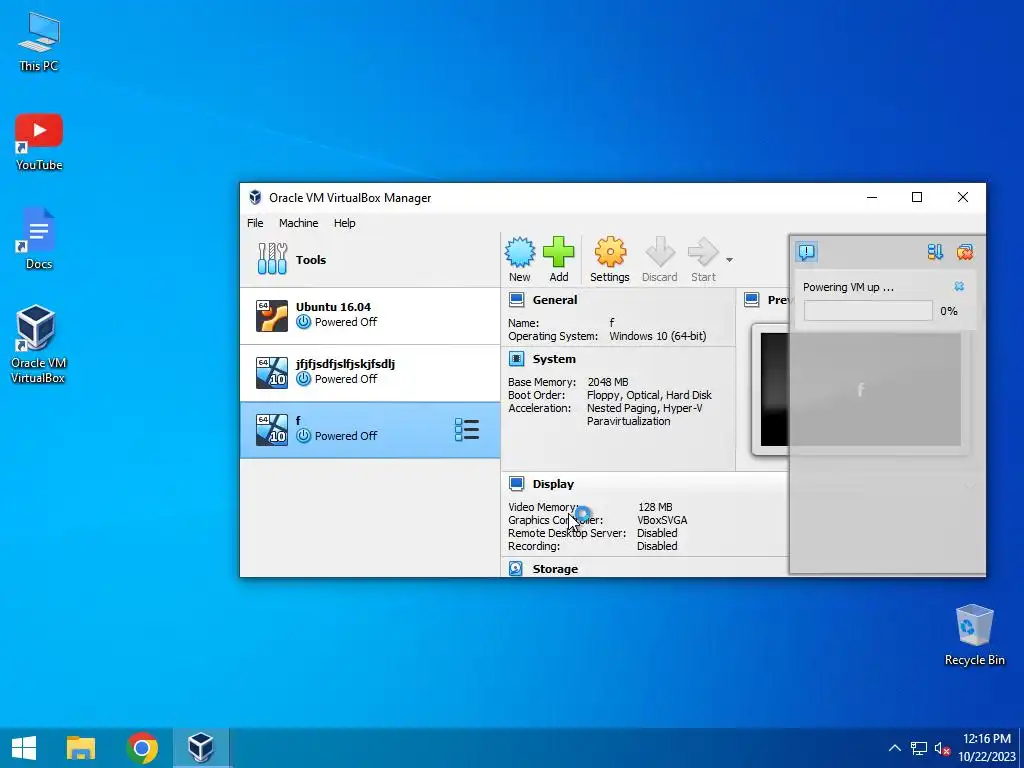Image resolution: width=1024 pixels, height=768 pixels.
Task: Click the General section header
Action: tap(554, 300)
